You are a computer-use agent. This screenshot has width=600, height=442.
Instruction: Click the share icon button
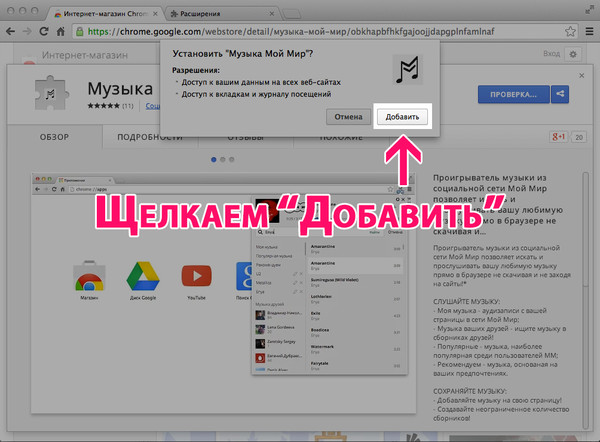tap(560, 94)
